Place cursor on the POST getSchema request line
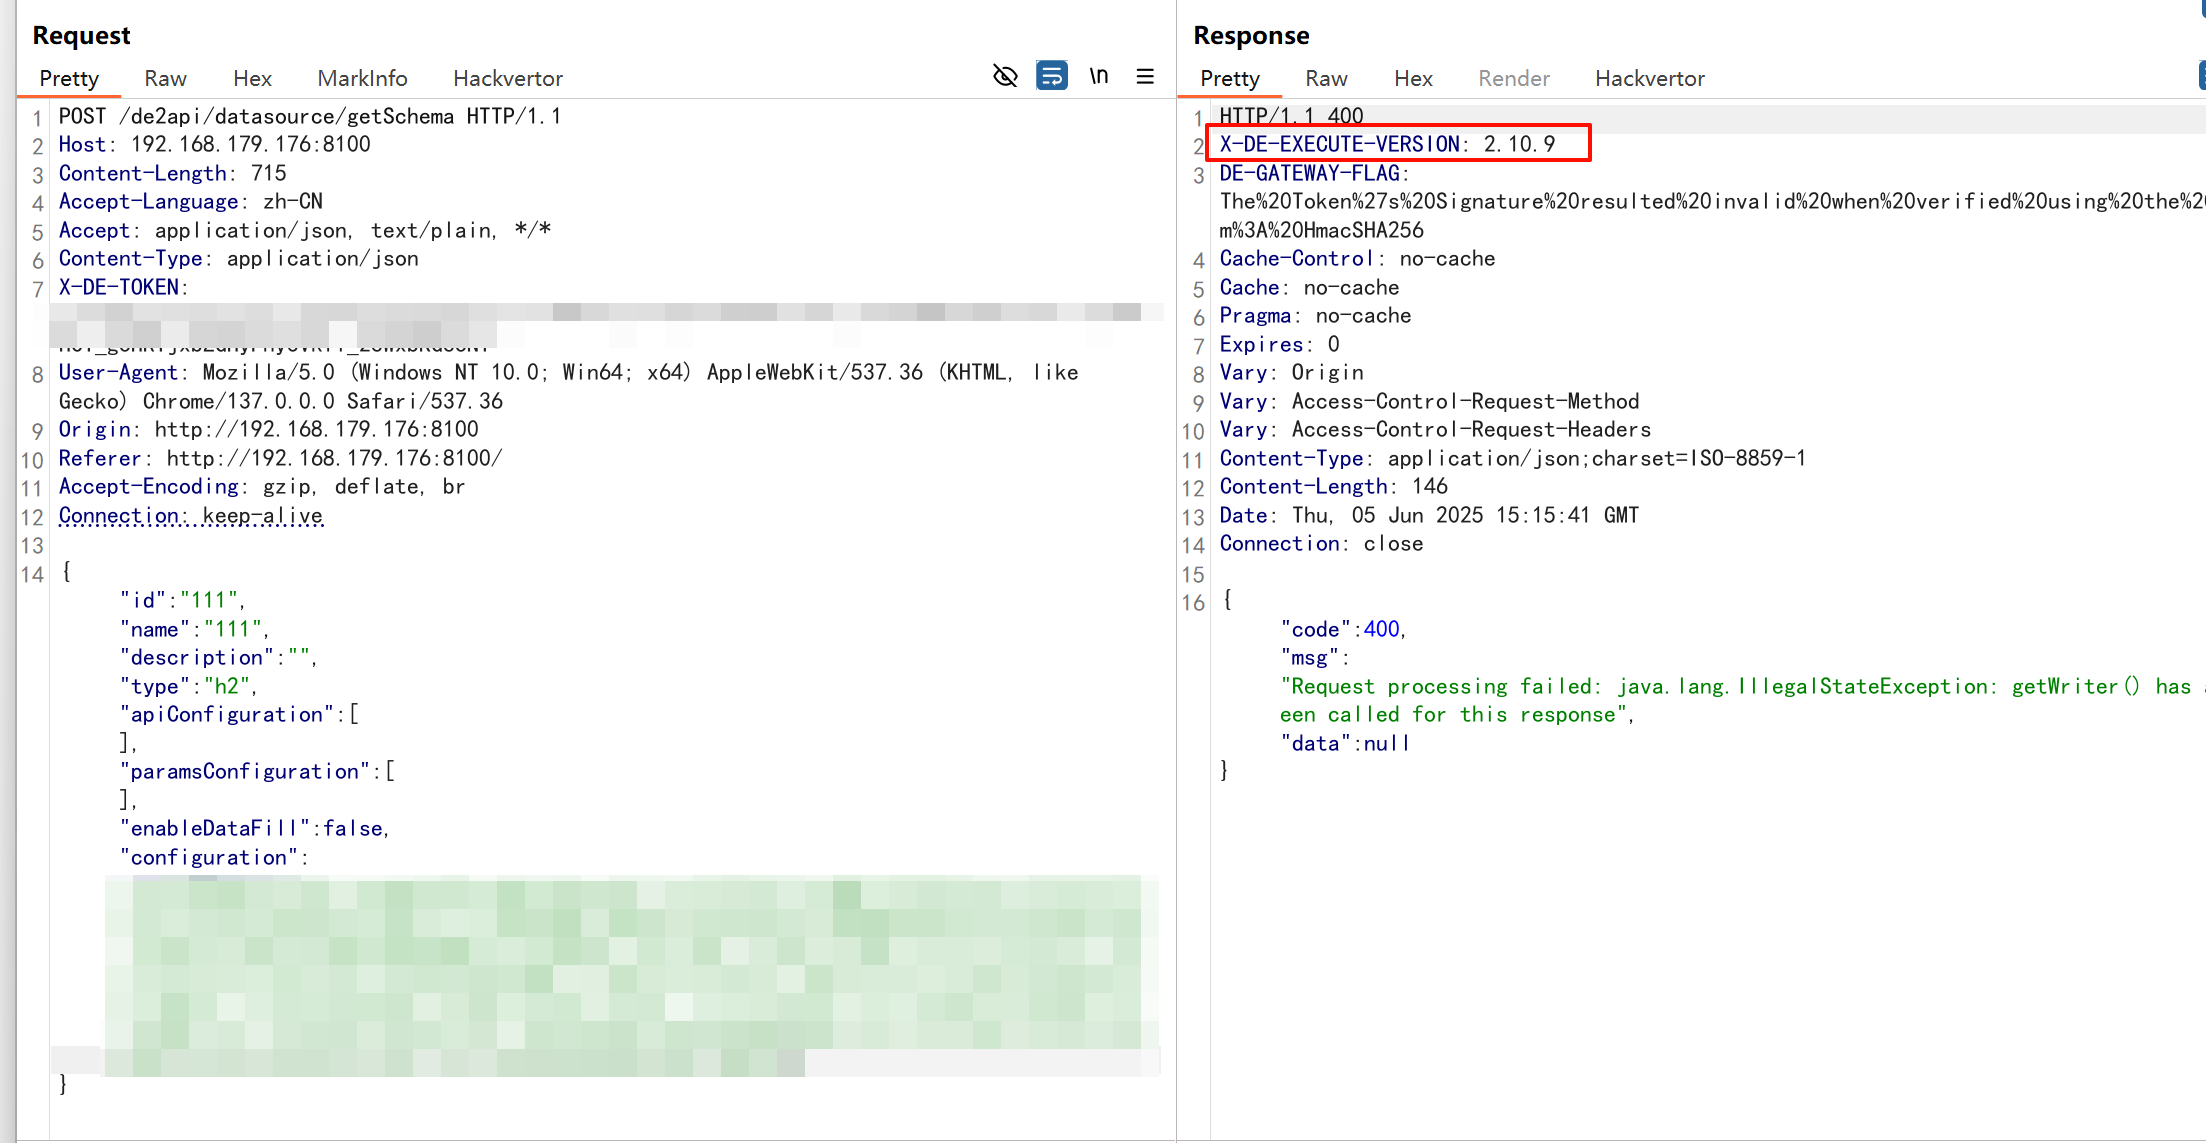 click(x=309, y=116)
